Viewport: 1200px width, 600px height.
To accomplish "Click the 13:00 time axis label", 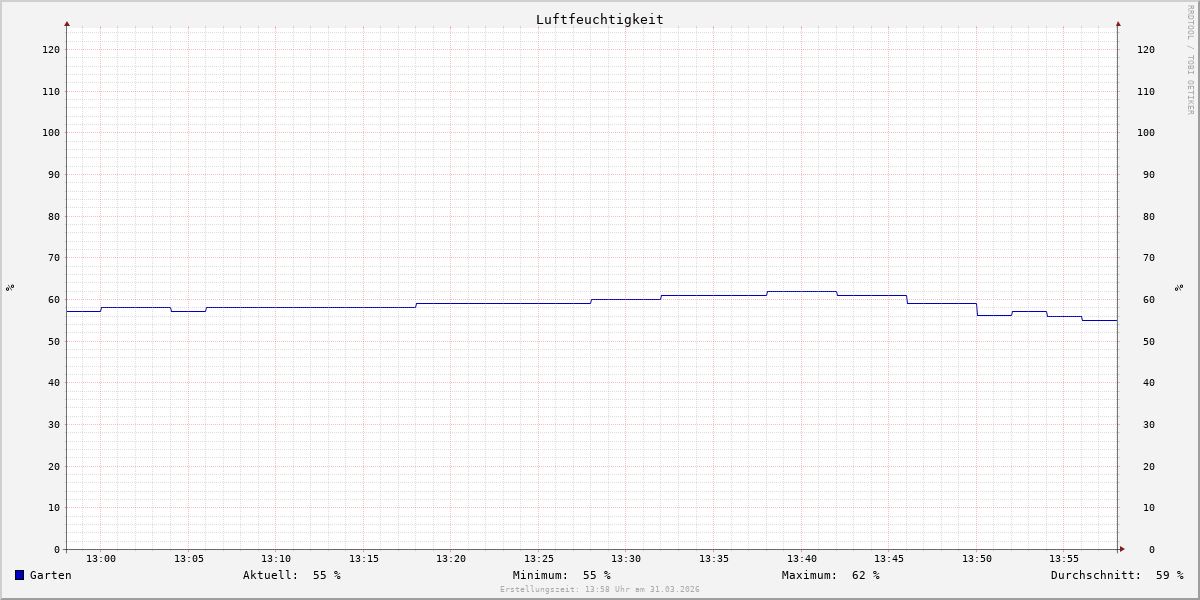I will 101,559.
